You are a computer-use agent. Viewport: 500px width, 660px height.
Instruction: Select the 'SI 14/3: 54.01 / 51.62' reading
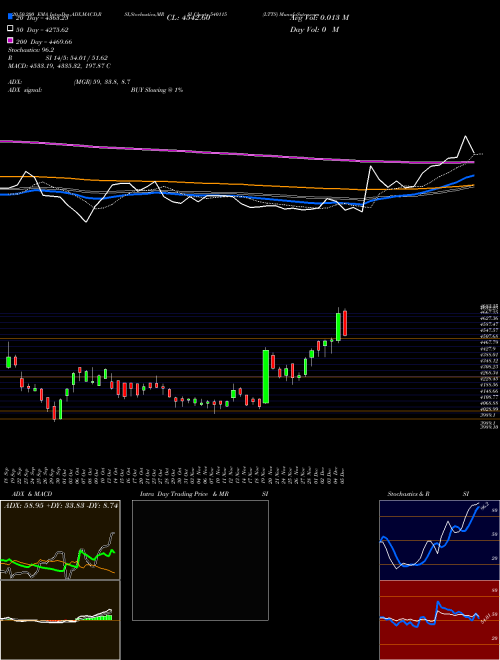tap(77, 58)
